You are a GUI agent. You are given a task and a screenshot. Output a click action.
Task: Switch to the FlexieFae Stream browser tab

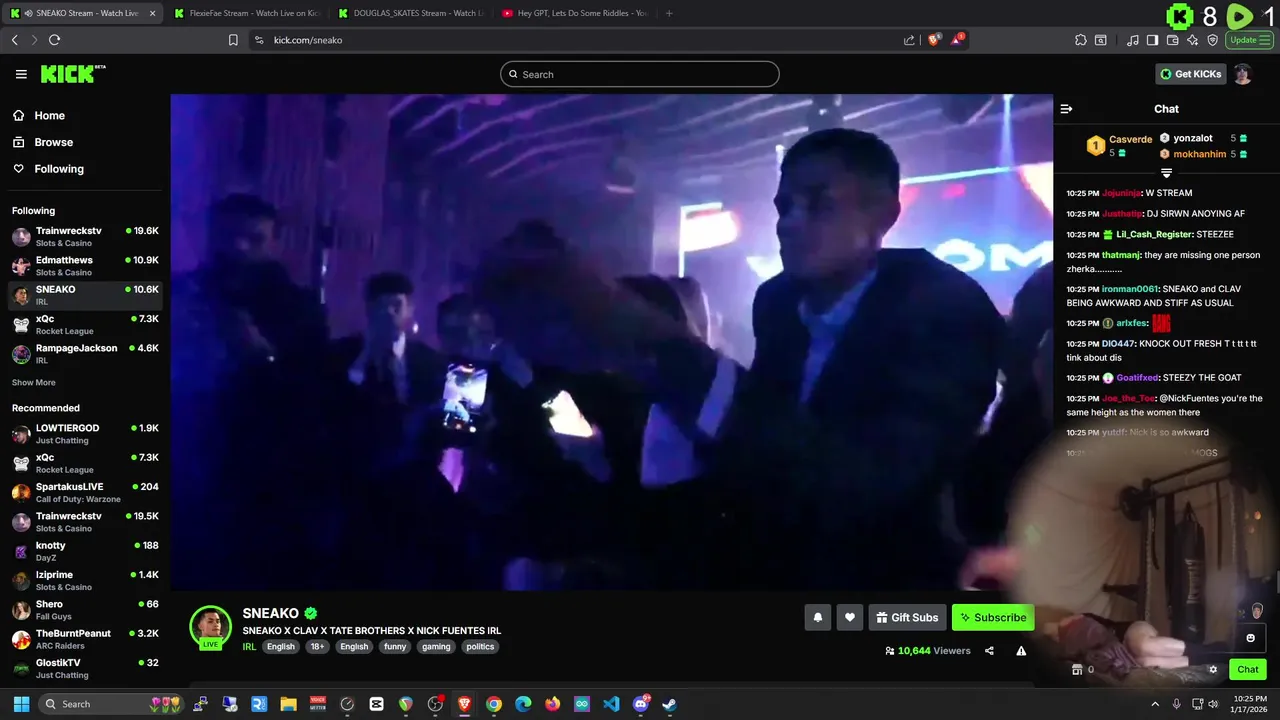point(246,13)
